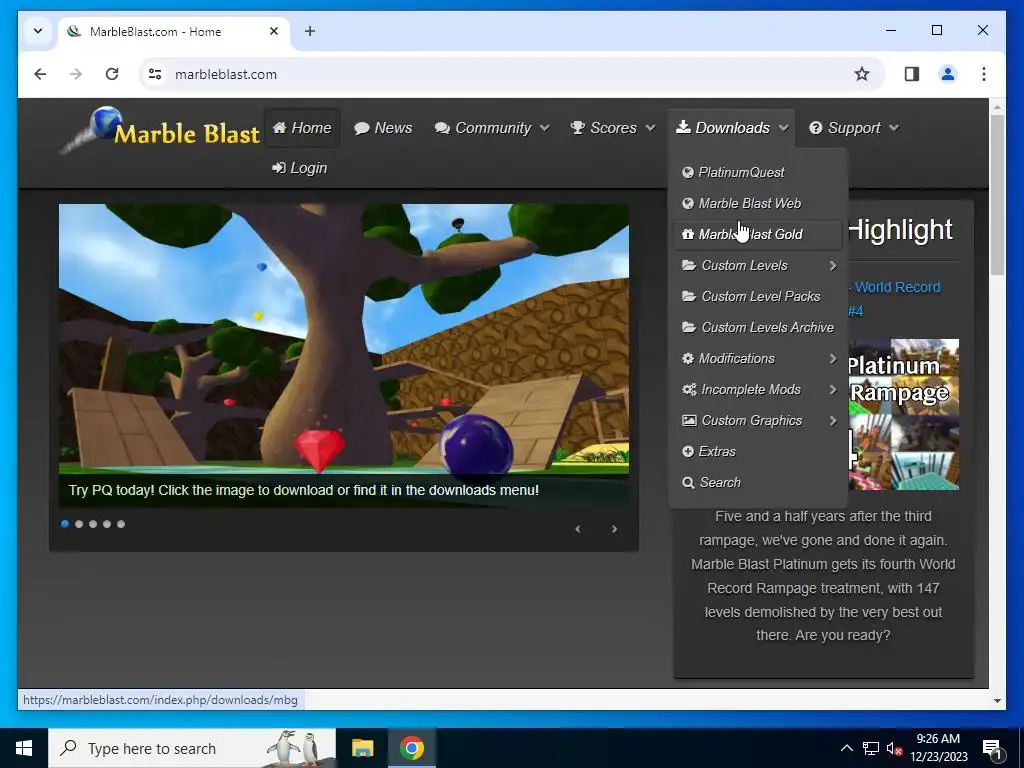Open the Windows Start menu
Screen dimensions: 1024x768
point(24,748)
